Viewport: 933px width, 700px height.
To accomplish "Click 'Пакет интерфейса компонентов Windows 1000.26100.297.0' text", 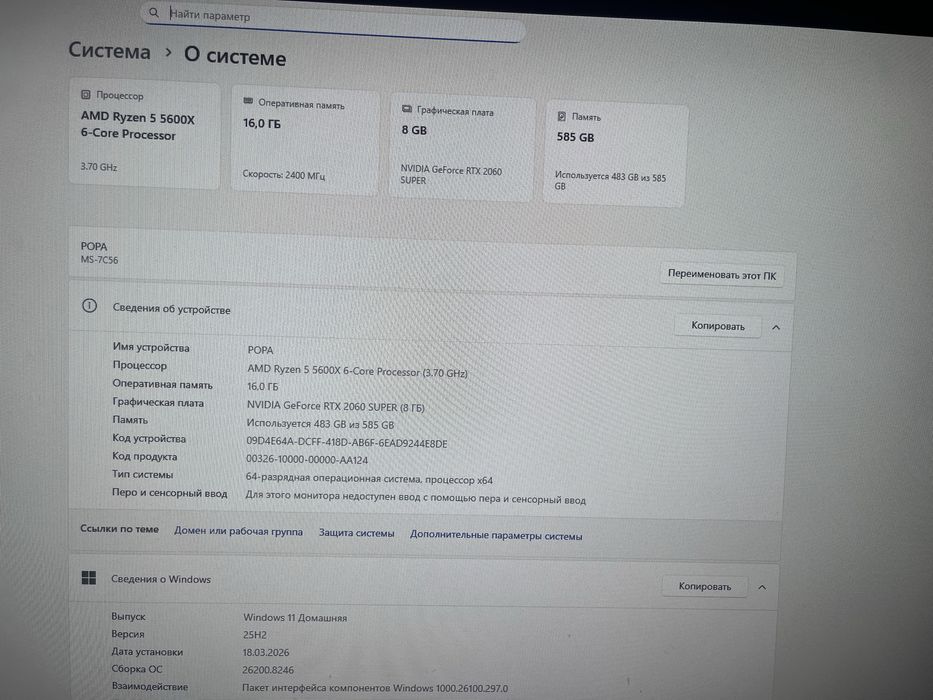I will 375,688.
